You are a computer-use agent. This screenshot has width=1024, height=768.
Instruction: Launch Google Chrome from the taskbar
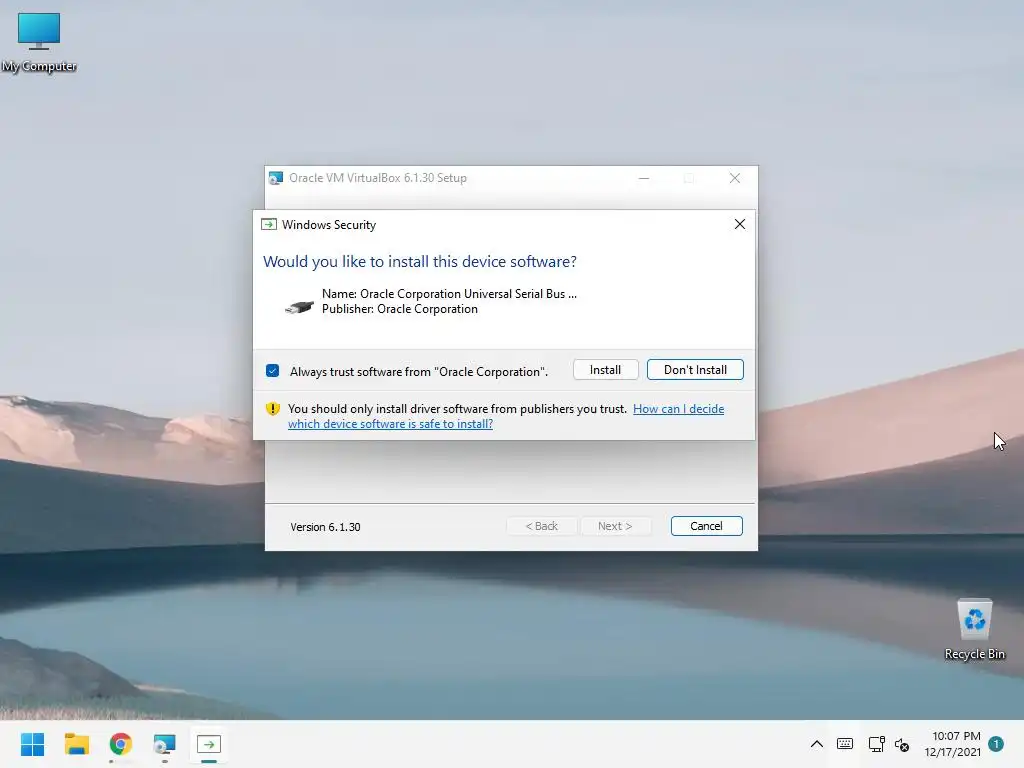[121, 744]
